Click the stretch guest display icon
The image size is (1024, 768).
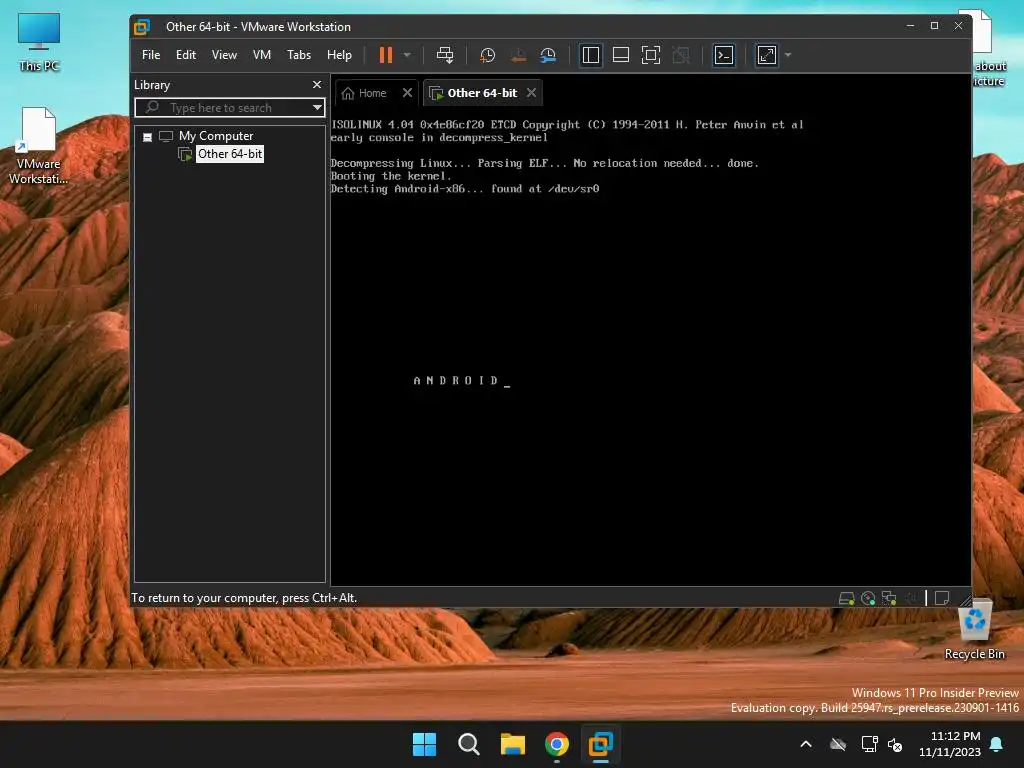pos(767,55)
